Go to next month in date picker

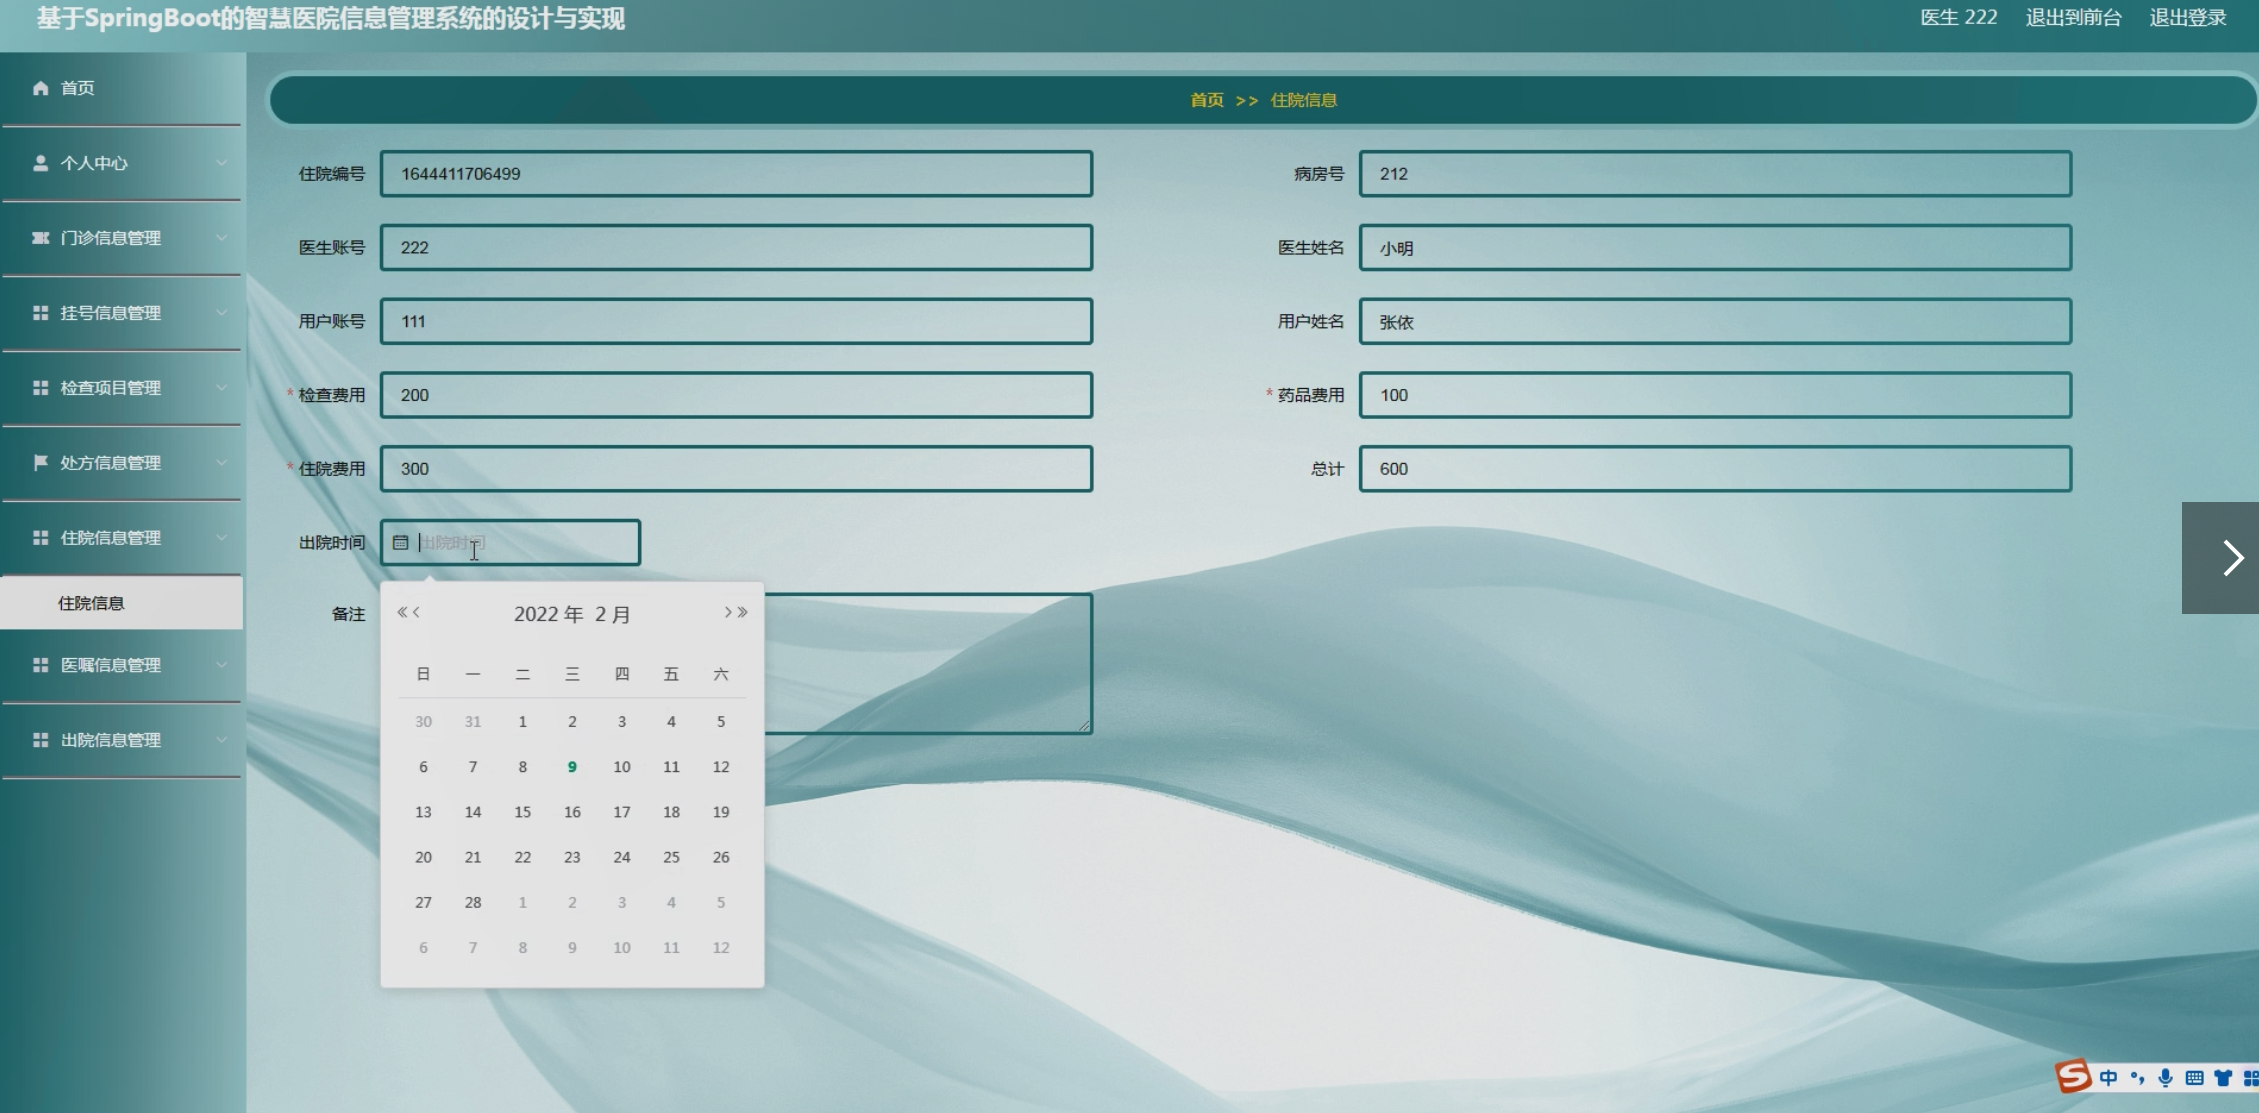pyautogui.click(x=728, y=612)
